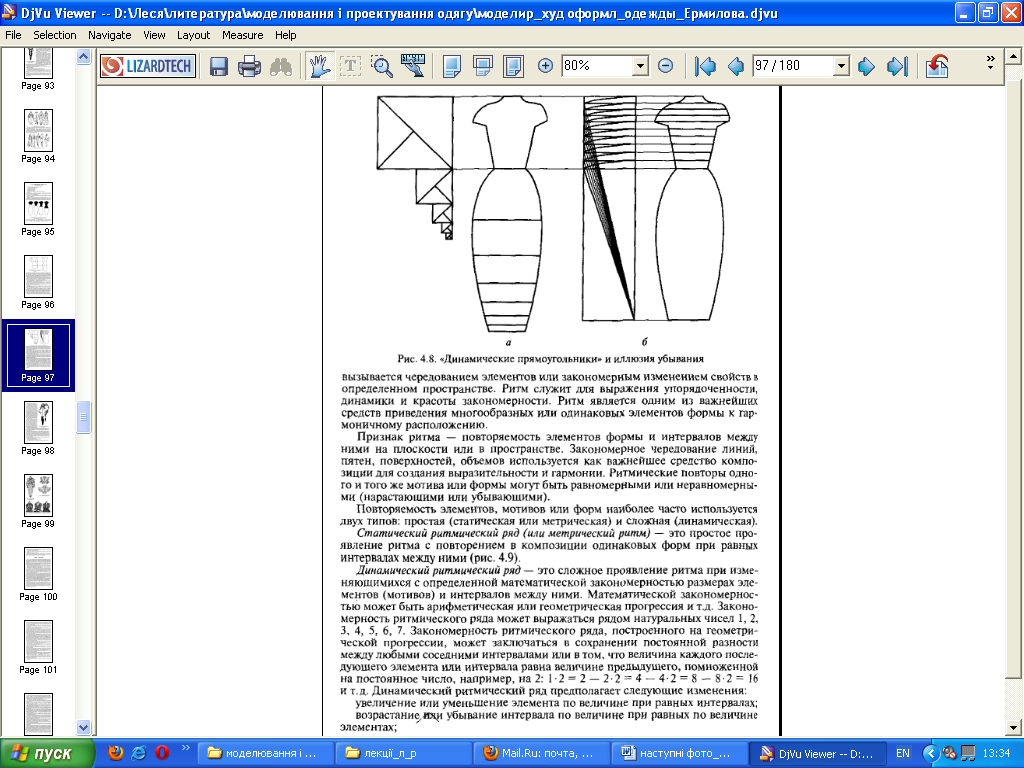Launch Opera from quick launch
The height and width of the screenshot is (768, 1024).
[x=162, y=753]
